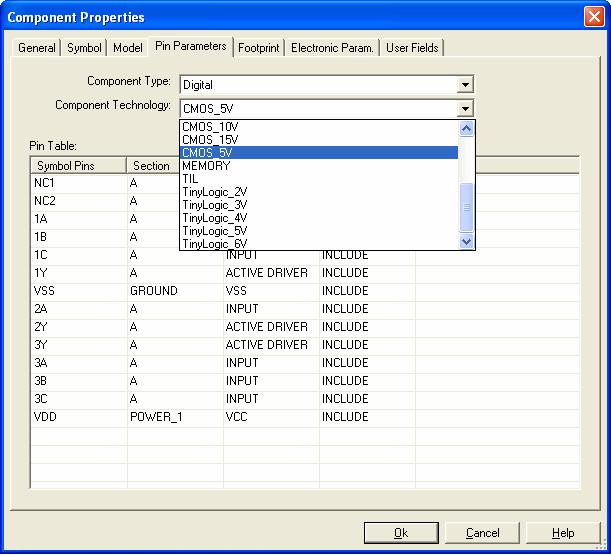Choose CMOS_10V from the technology list
The image size is (611, 556).
pyautogui.click(x=210, y=127)
